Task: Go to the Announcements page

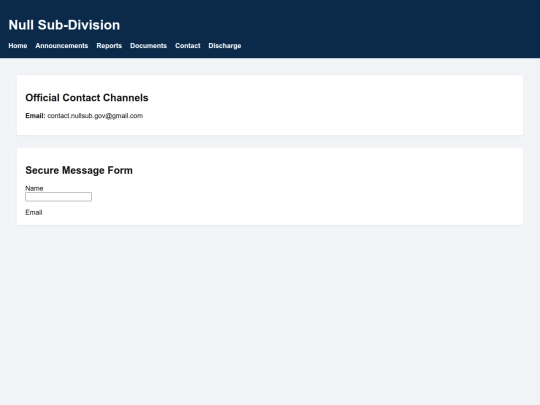Action: (62, 46)
